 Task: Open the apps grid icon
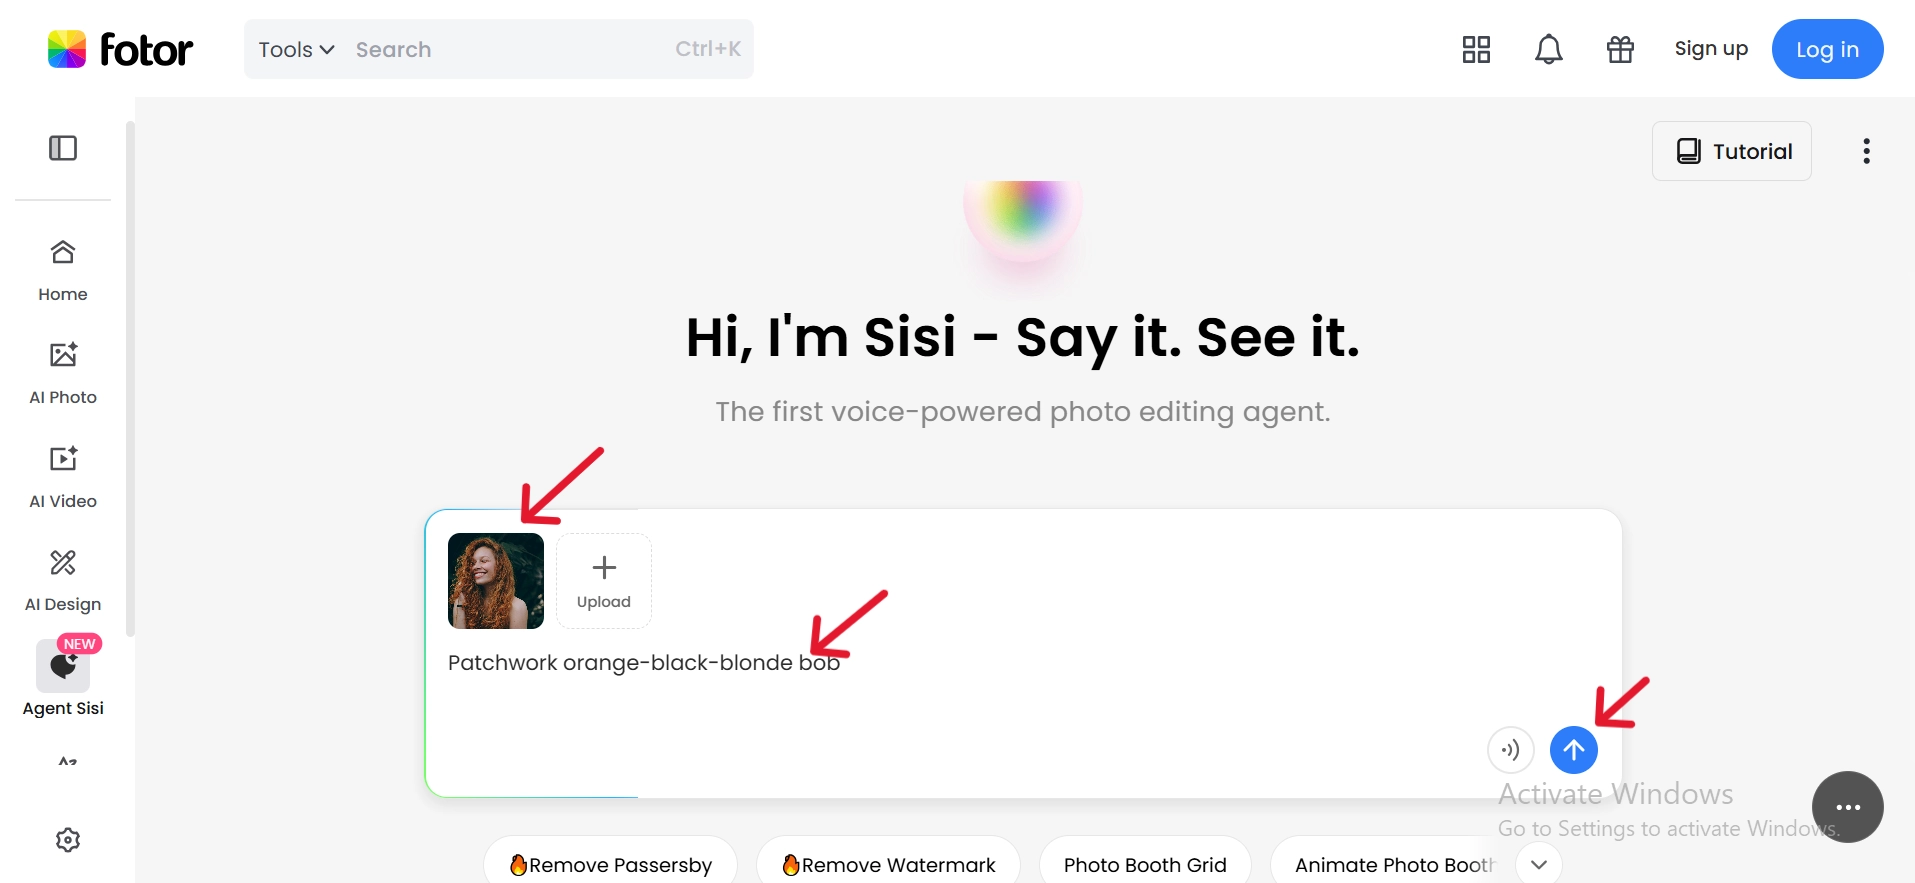point(1475,48)
